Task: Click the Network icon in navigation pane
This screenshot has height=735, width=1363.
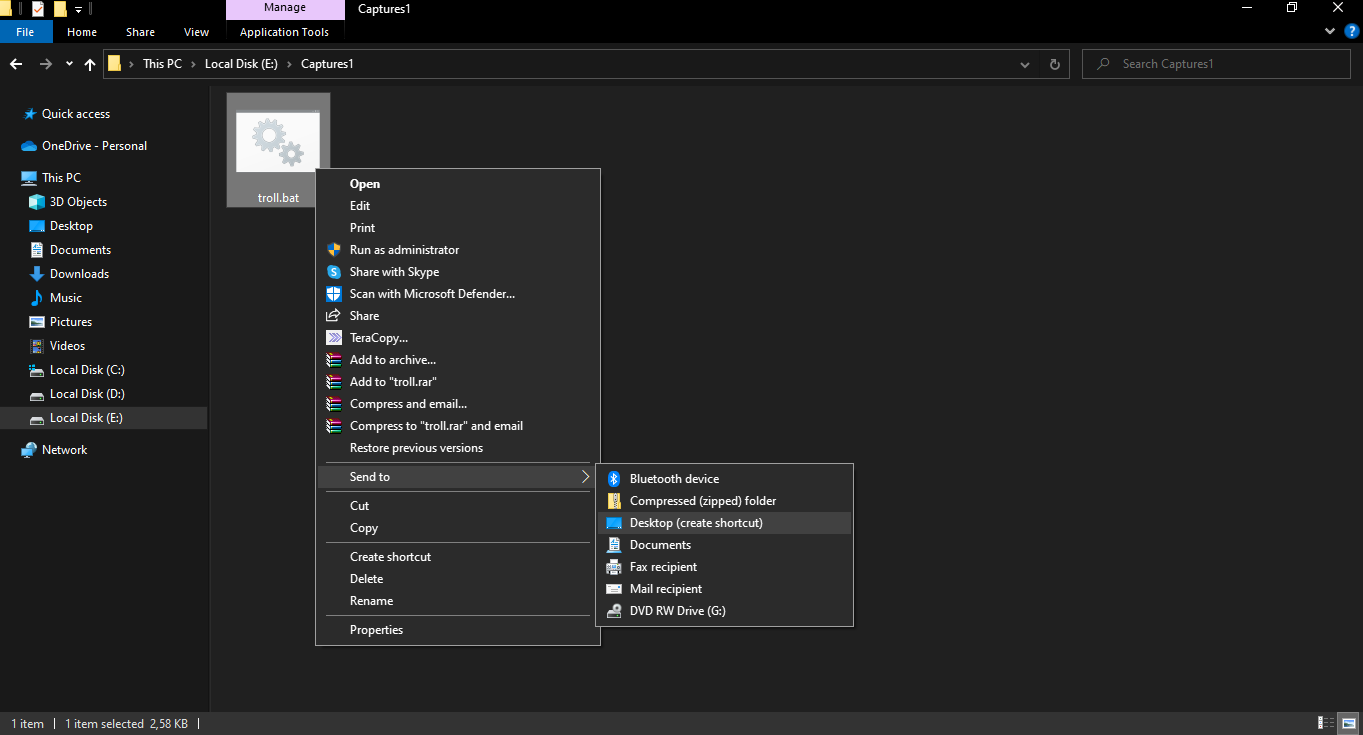Action: (29, 450)
